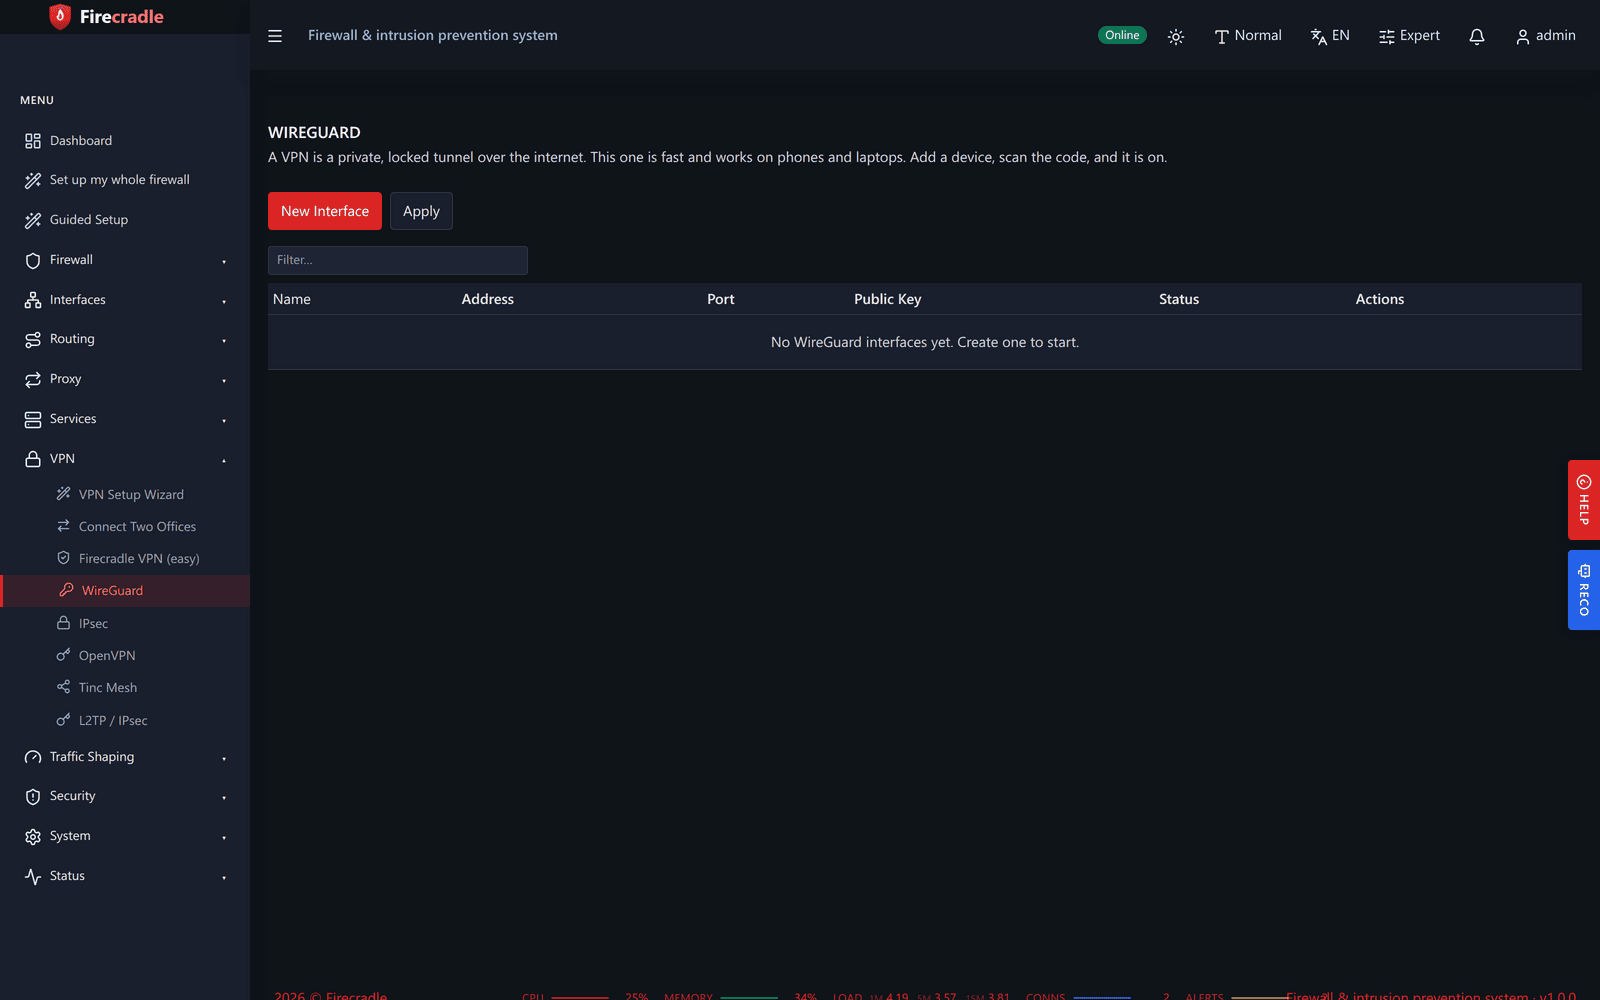Click the Interfaces network icon
Image resolution: width=1600 pixels, height=1000 pixels.
click(x=33, y=300)
